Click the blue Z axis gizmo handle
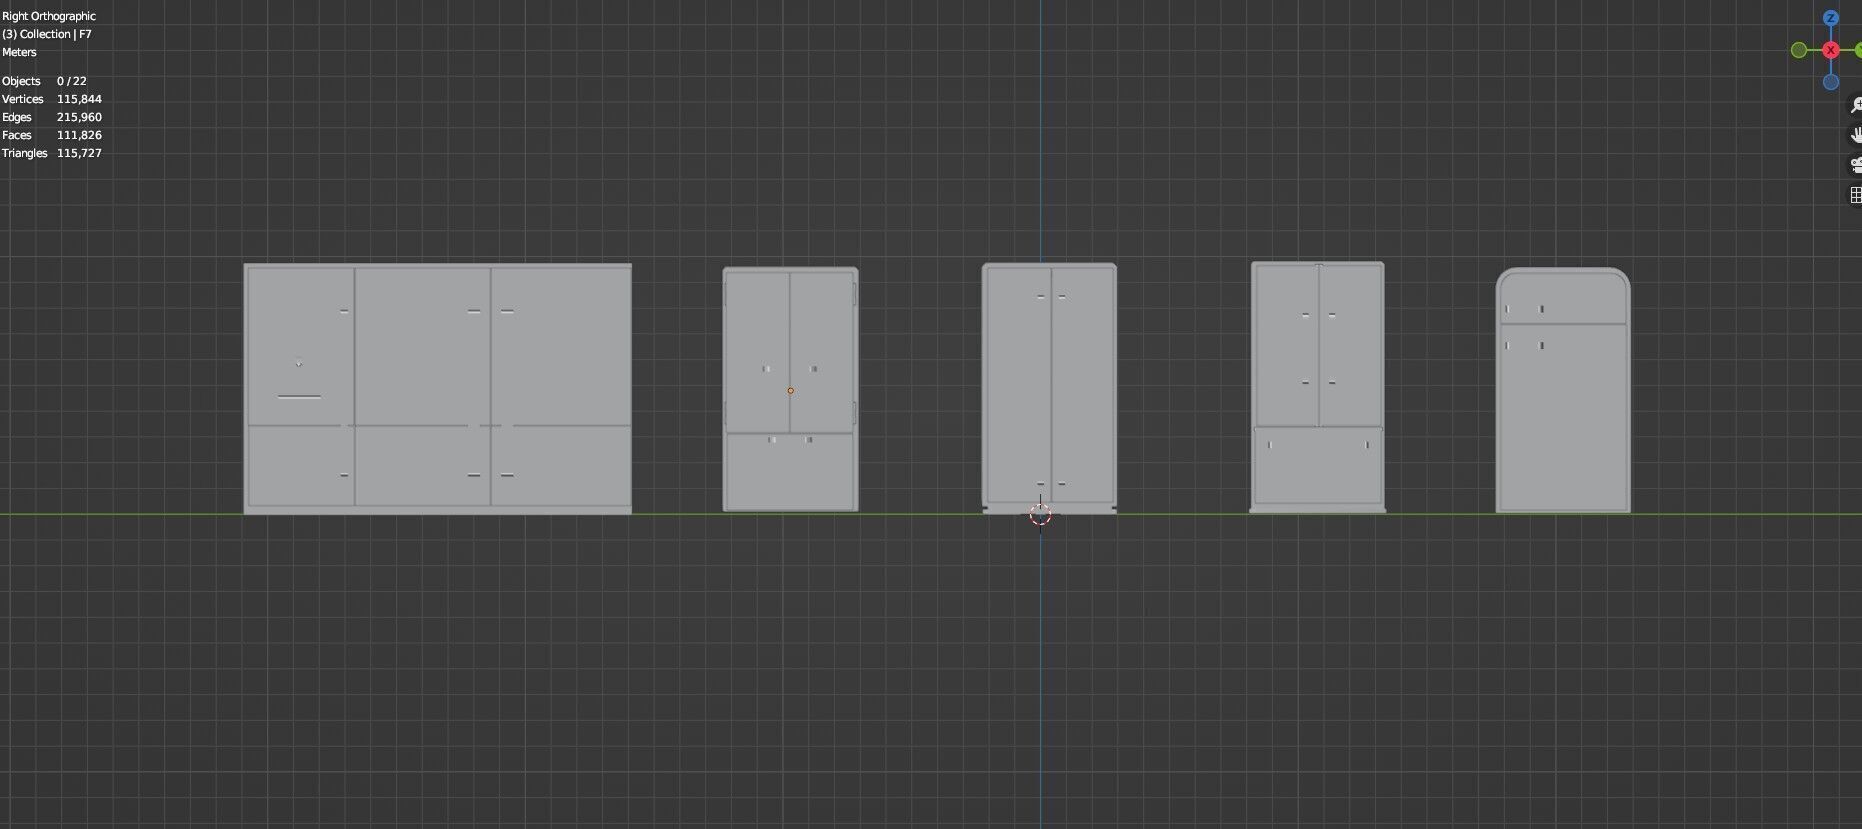Viewport: 1862px width, 829px height. click(x=1831, y=18)
